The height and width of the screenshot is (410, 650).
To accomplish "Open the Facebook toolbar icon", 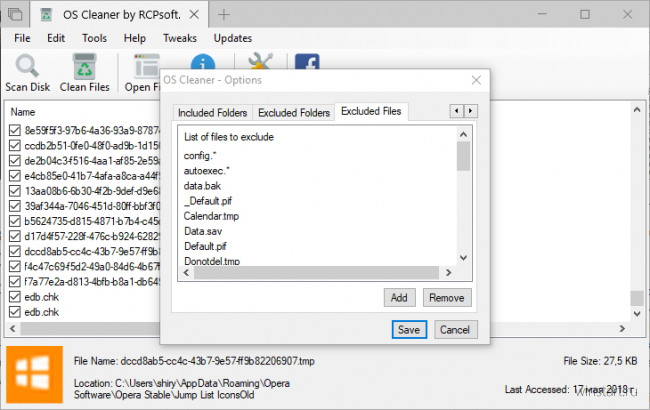I will coord(307,61).
